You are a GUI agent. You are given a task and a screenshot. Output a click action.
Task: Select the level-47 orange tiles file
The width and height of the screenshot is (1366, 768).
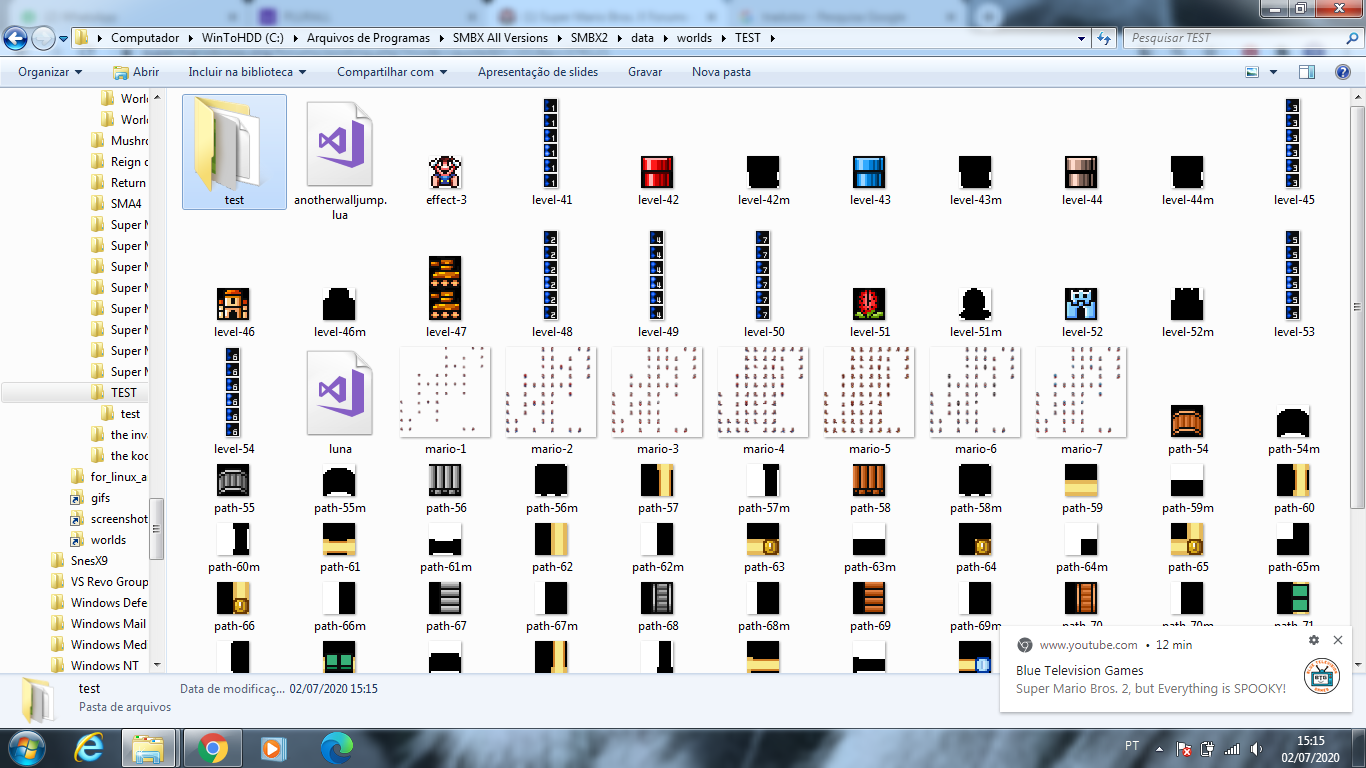(x=445, y=288)
